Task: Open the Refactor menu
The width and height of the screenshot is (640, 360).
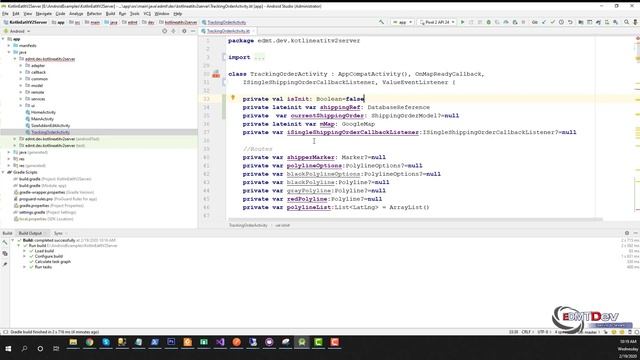Action: pos(94,13)
